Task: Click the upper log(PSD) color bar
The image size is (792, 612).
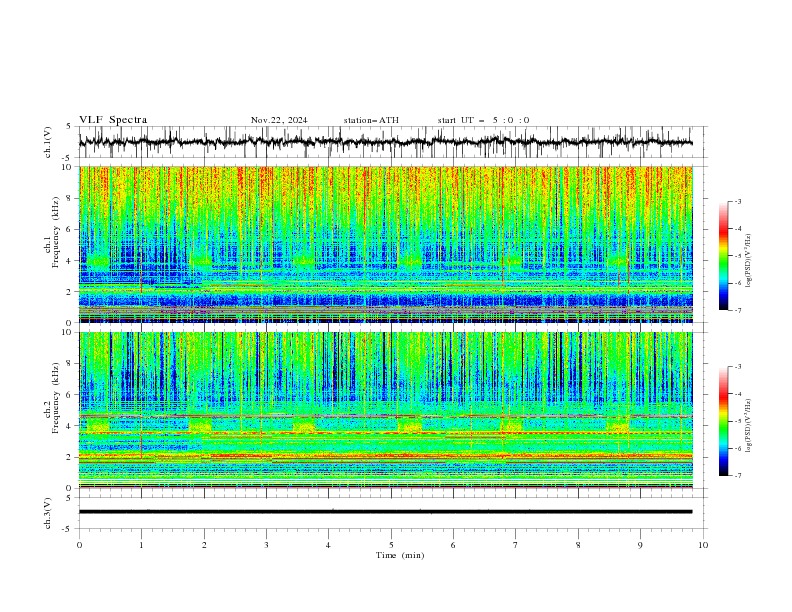Action: (723, 255)
